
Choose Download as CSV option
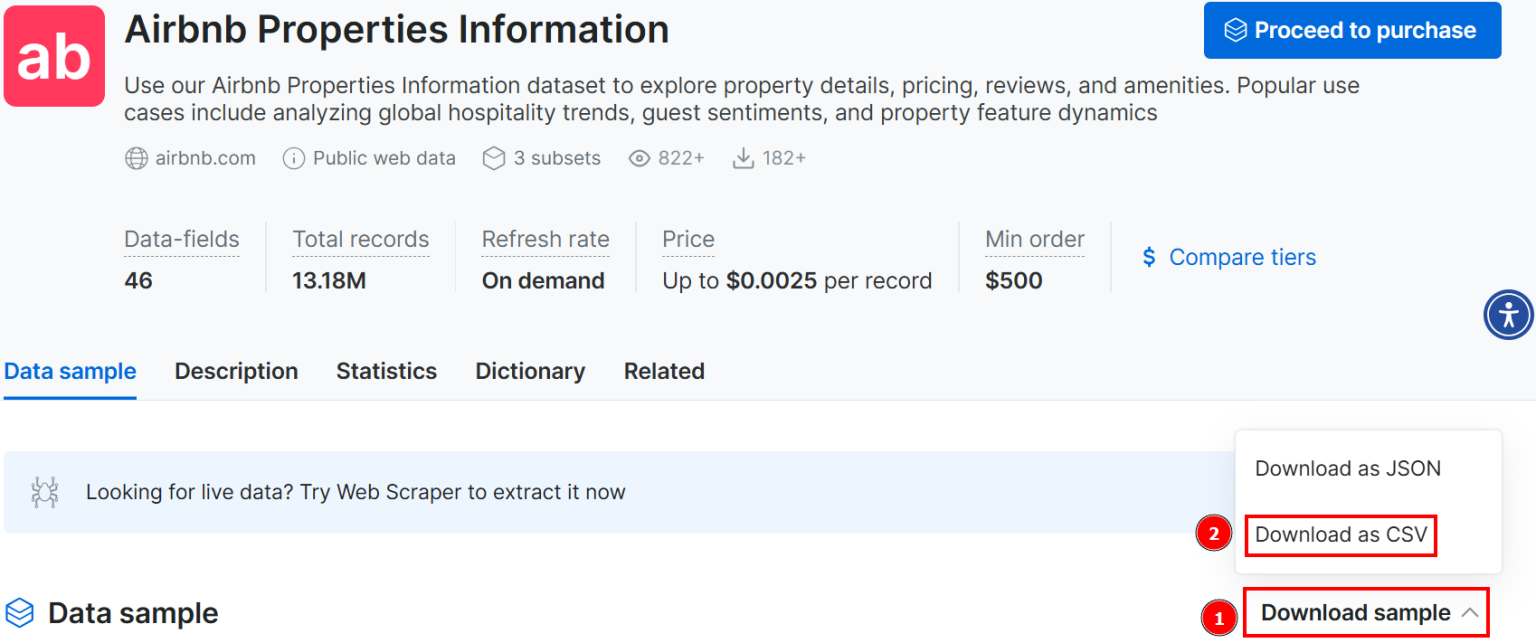coord(1340,535)
